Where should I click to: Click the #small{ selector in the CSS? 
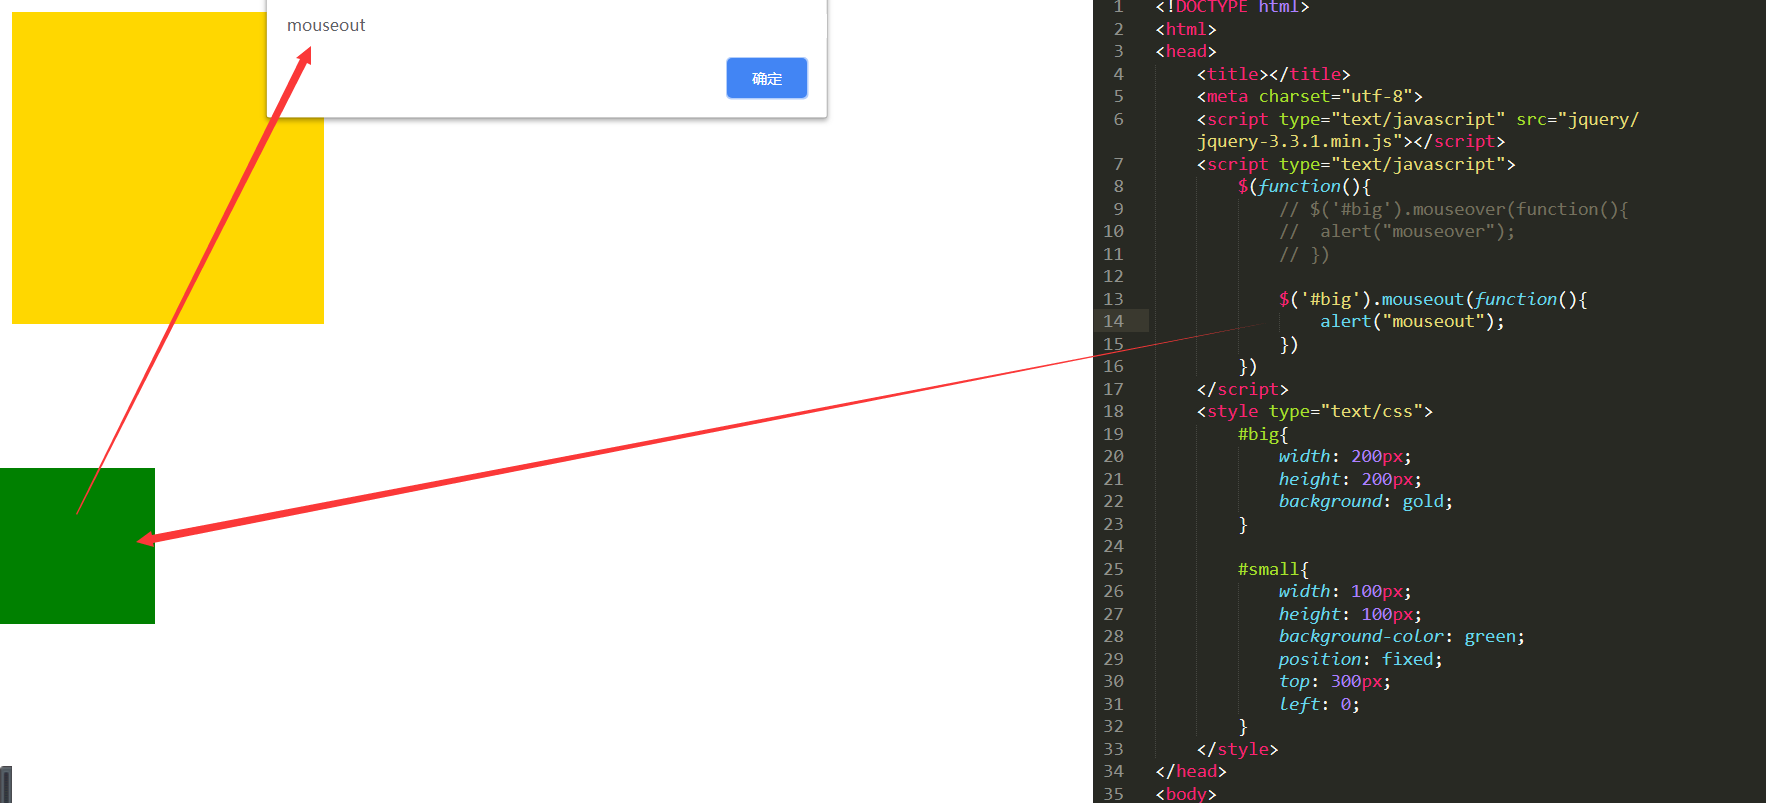1273,569
